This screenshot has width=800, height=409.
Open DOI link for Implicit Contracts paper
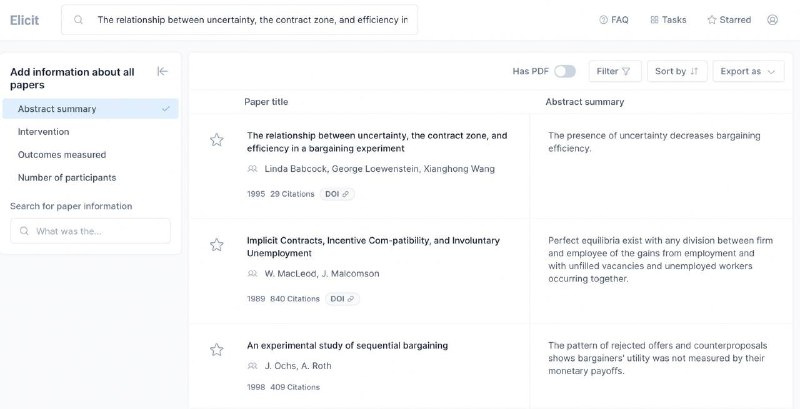342,299
